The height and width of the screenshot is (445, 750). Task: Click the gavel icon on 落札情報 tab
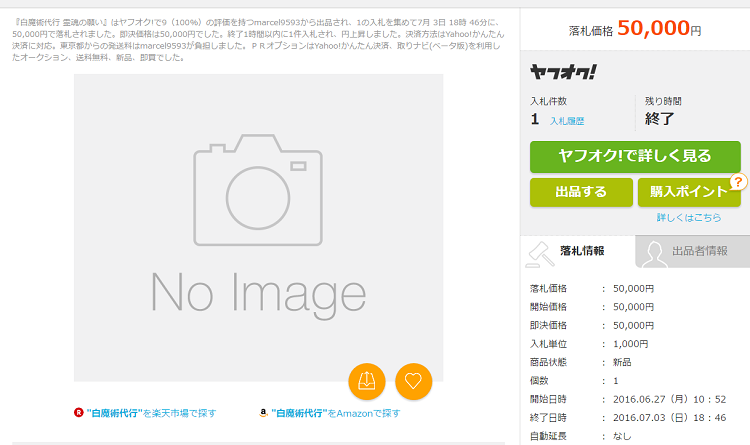tap(541, 252)
